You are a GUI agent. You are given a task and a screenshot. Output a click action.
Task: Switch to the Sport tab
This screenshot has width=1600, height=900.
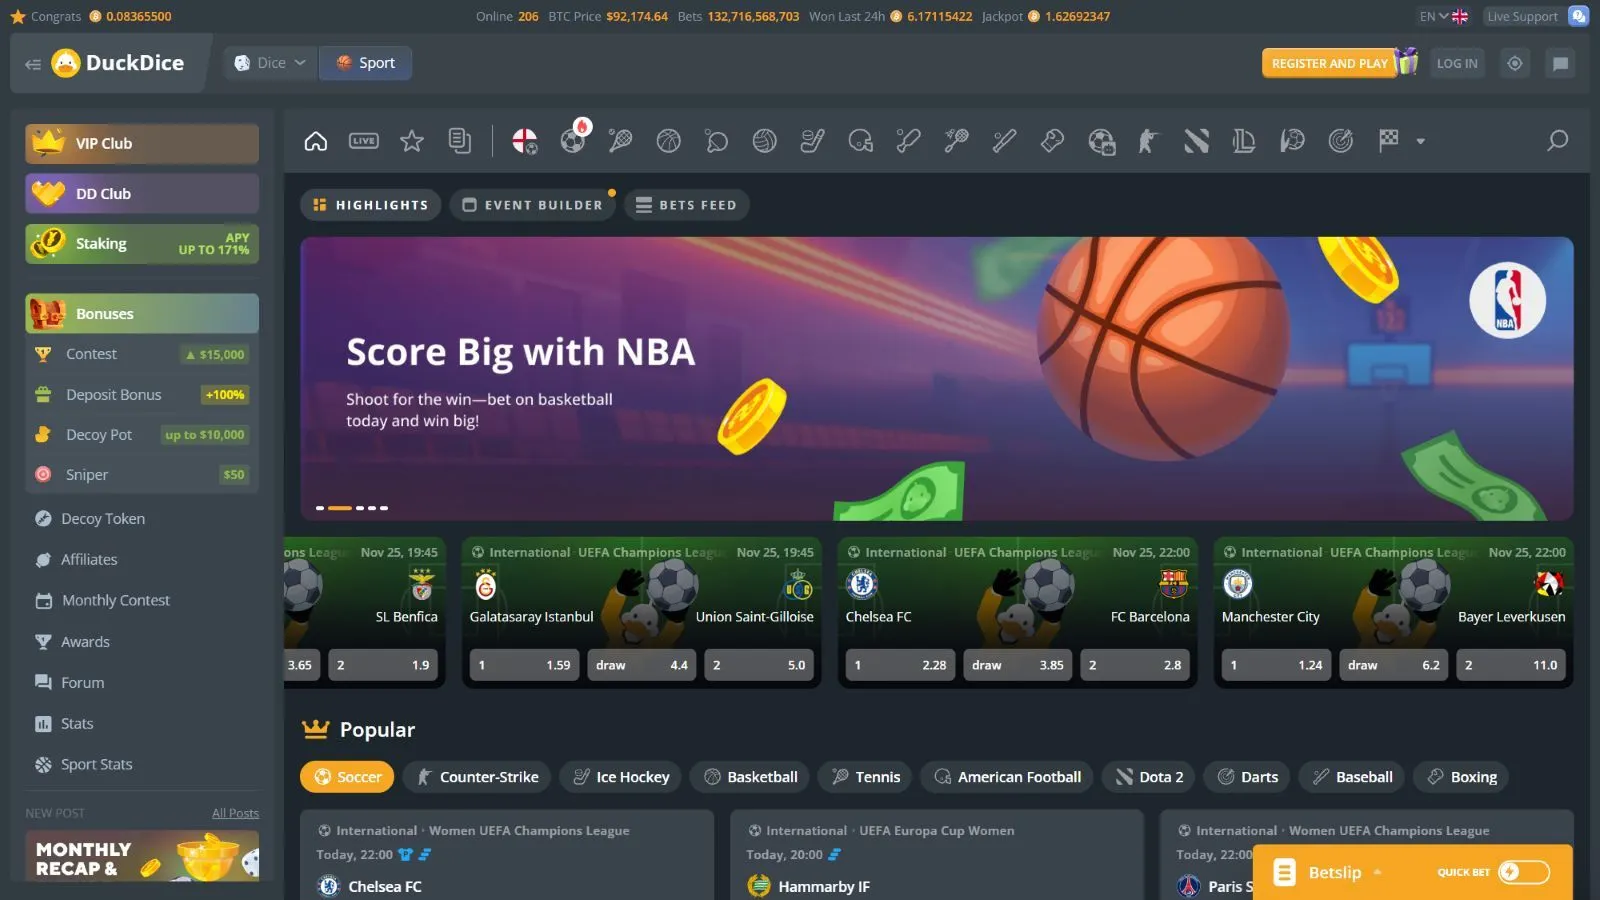tap(366, 63)
